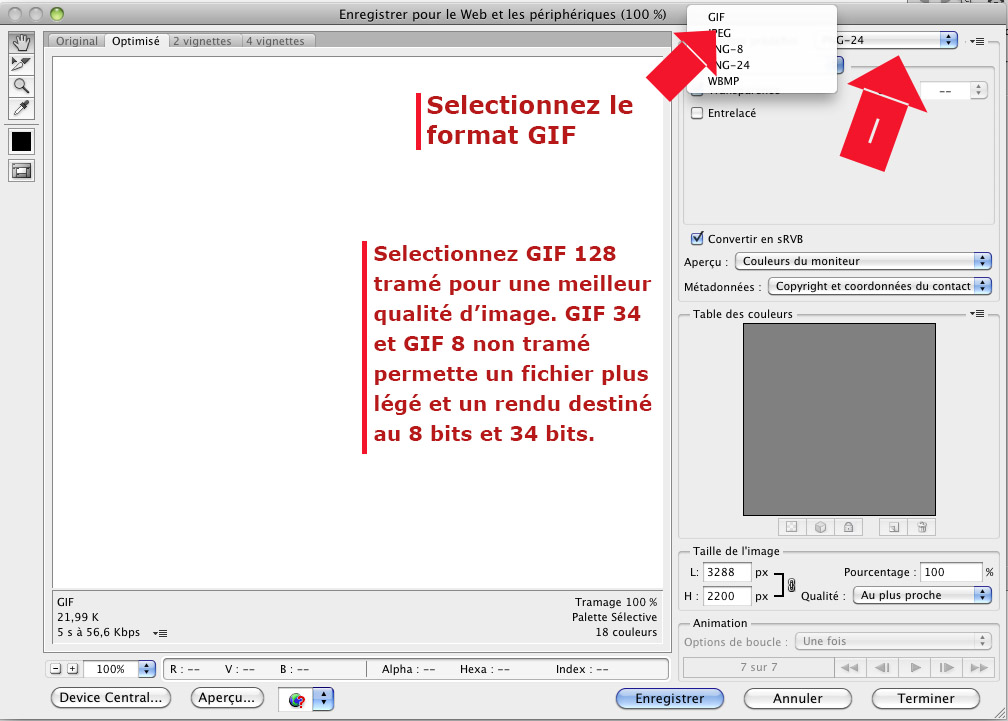Click the trash icon under color table

922,526
